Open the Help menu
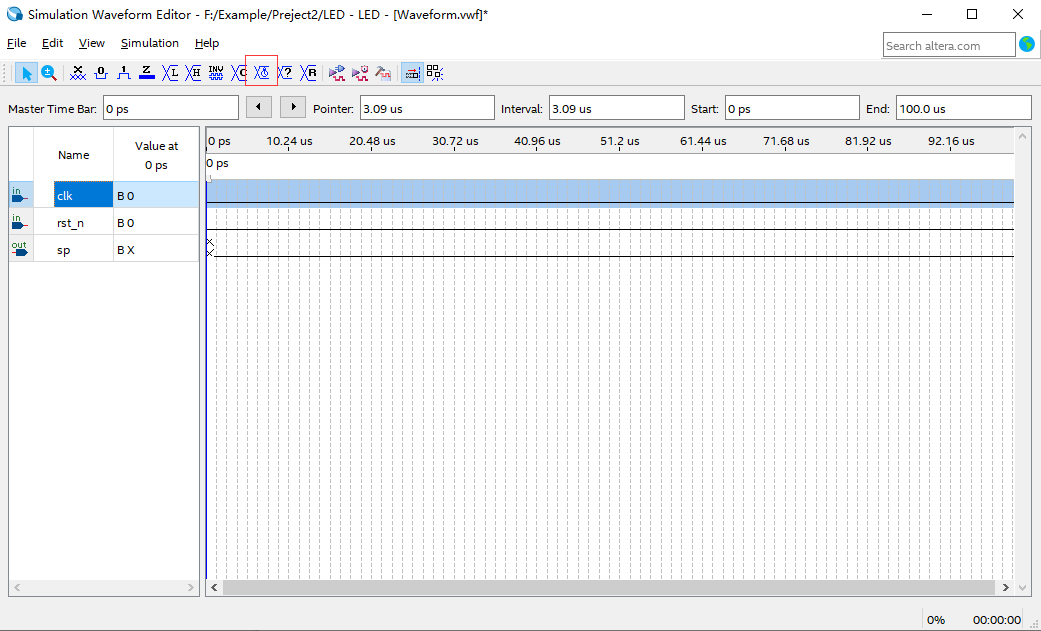Image resolution: width=1041 pixels, height=631 pixels. tap(207, 43)
